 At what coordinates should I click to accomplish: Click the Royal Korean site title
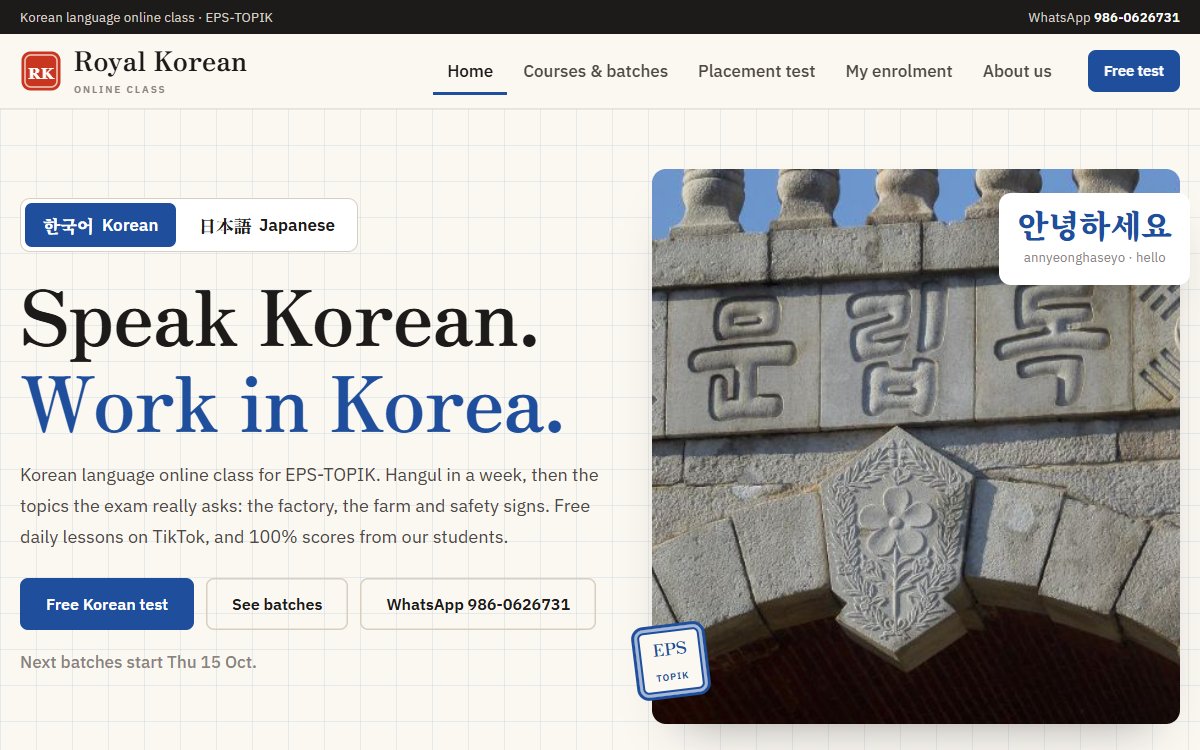tap(160, 62)
